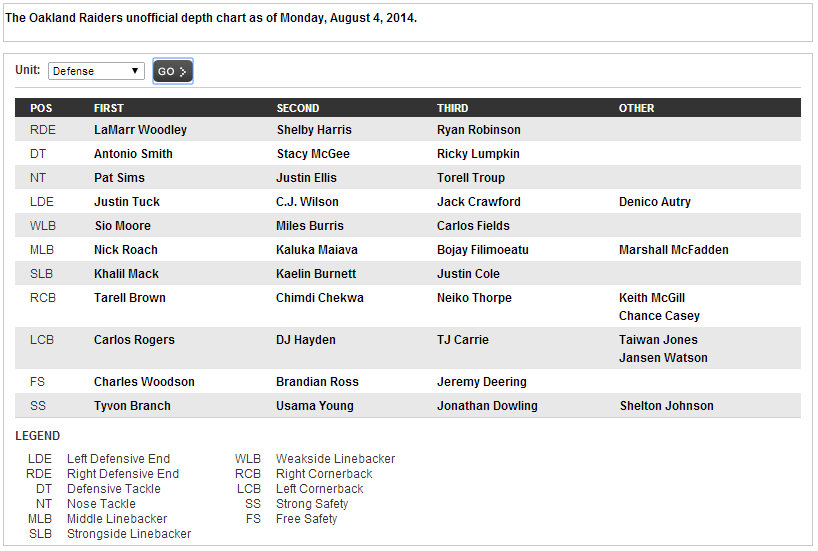
Task: Click Justin Tuck at LDE
Action: [x=127, y=202]
